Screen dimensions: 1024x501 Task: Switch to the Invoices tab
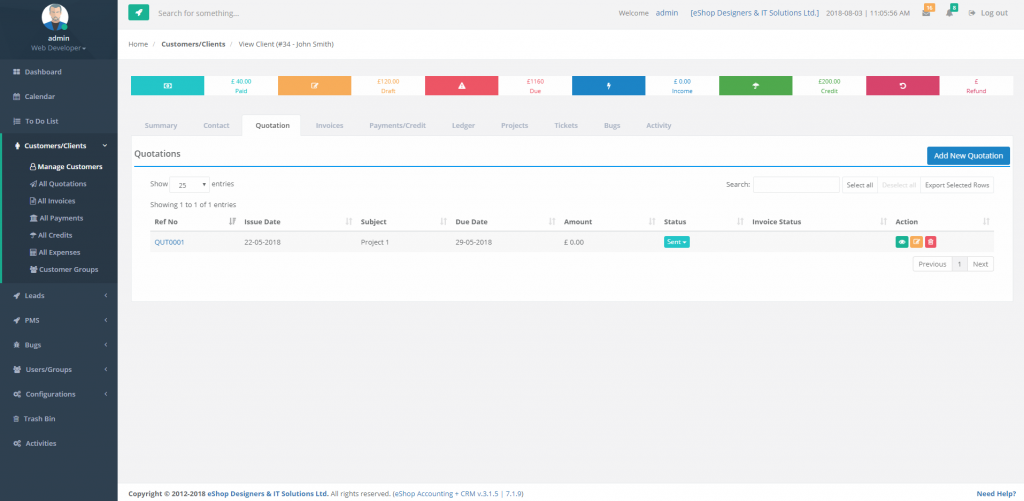pyautogui.click(x=329, y=126)
